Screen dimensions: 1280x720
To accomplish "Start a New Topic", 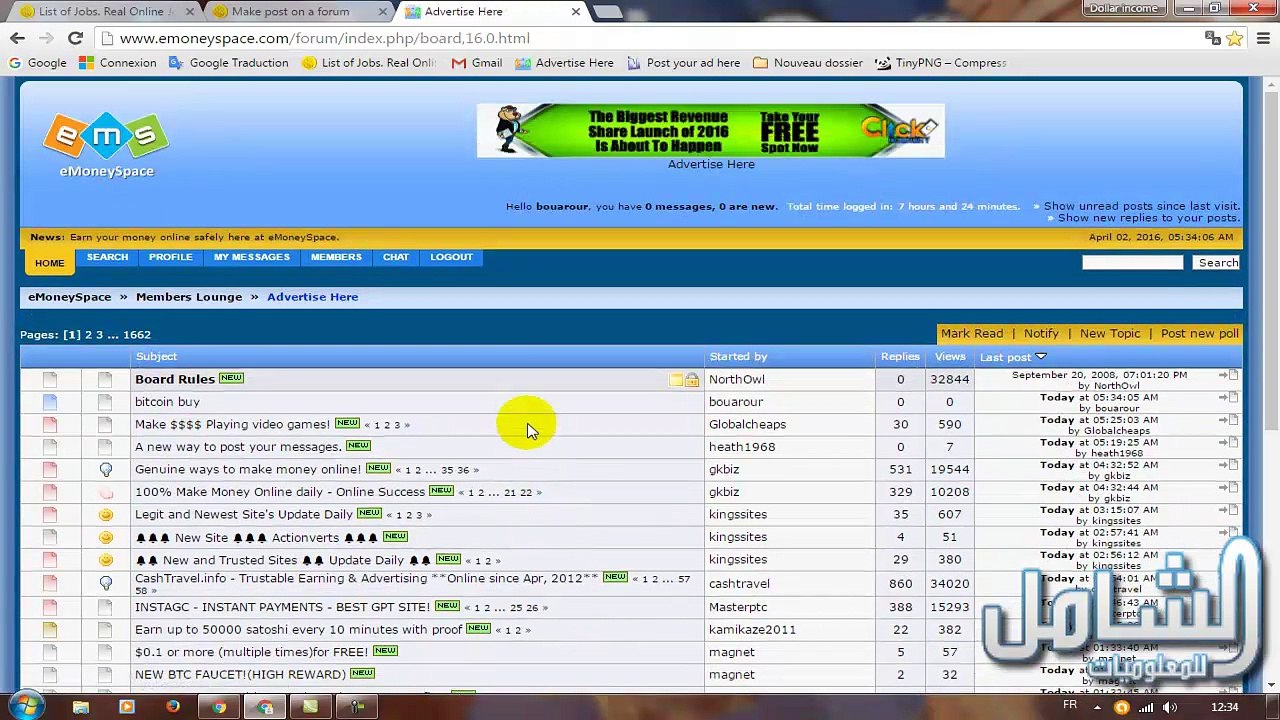I will [x=1110, y=333].
